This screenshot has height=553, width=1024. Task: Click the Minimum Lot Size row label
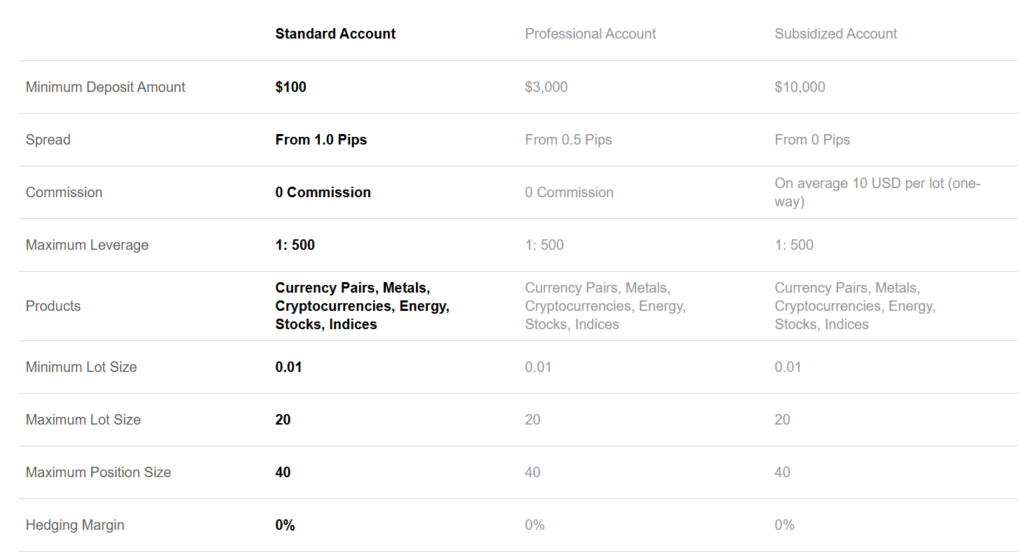(81, 367)
